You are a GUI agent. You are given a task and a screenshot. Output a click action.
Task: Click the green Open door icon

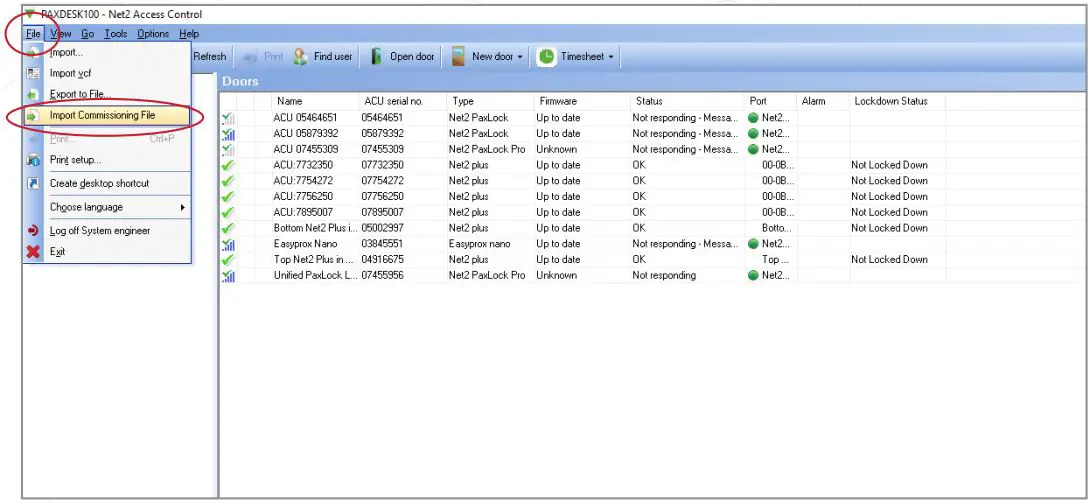tap(377, 57)
